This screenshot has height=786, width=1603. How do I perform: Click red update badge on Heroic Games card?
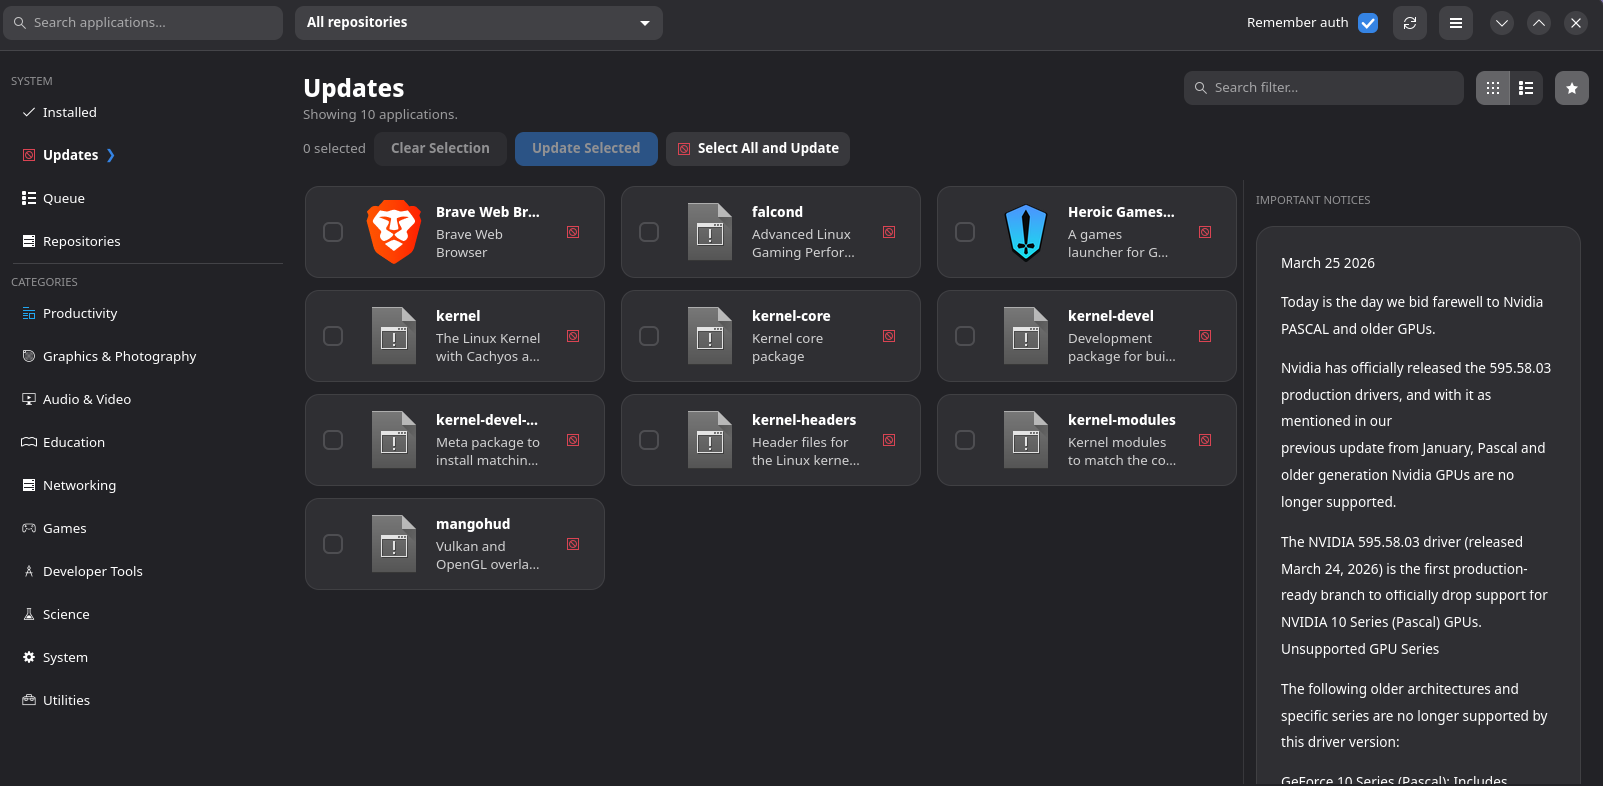click(x=1205, y=232)
